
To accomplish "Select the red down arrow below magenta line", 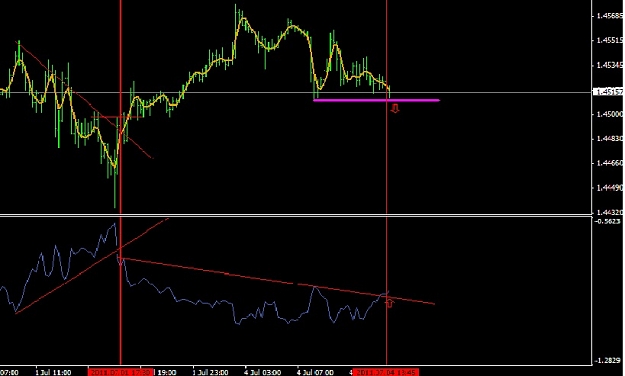I will tap(395, 108).
